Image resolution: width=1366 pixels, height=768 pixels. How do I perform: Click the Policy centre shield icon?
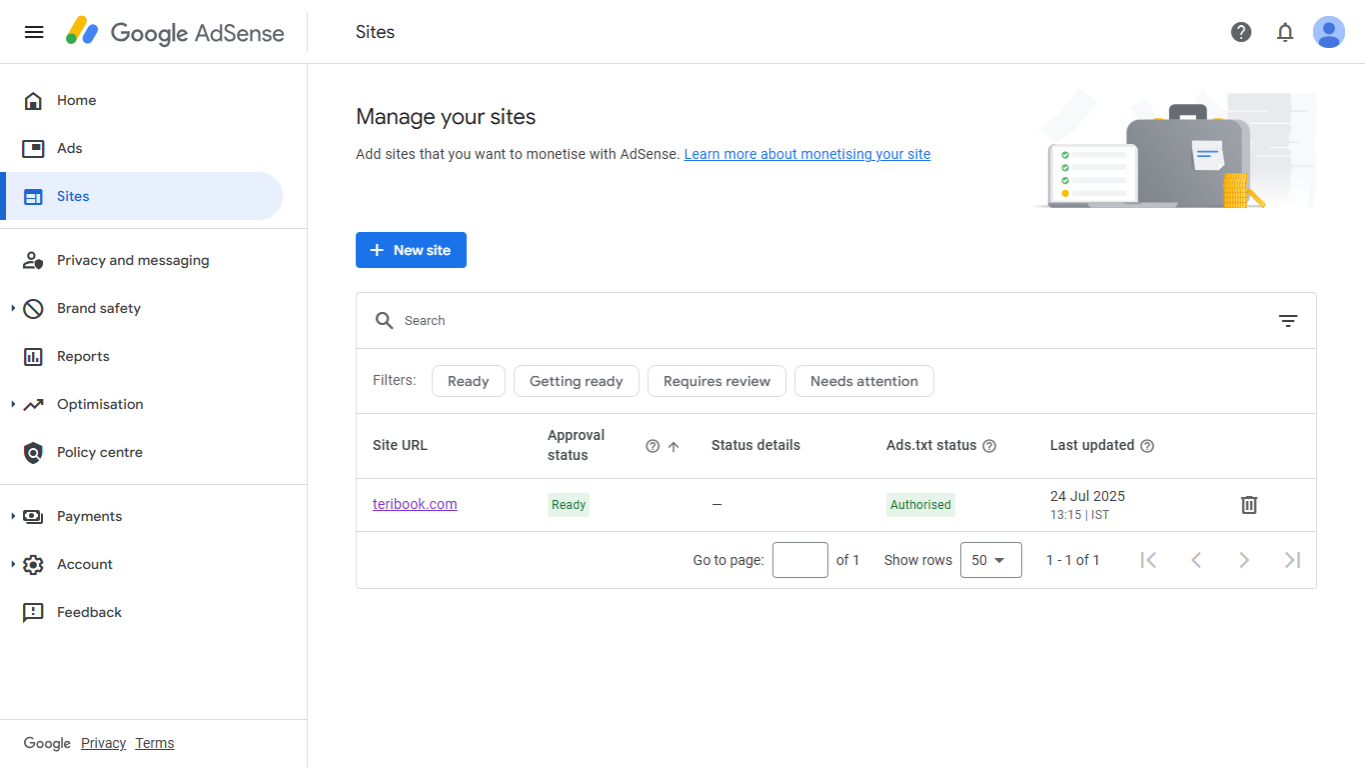coord(33,452)
